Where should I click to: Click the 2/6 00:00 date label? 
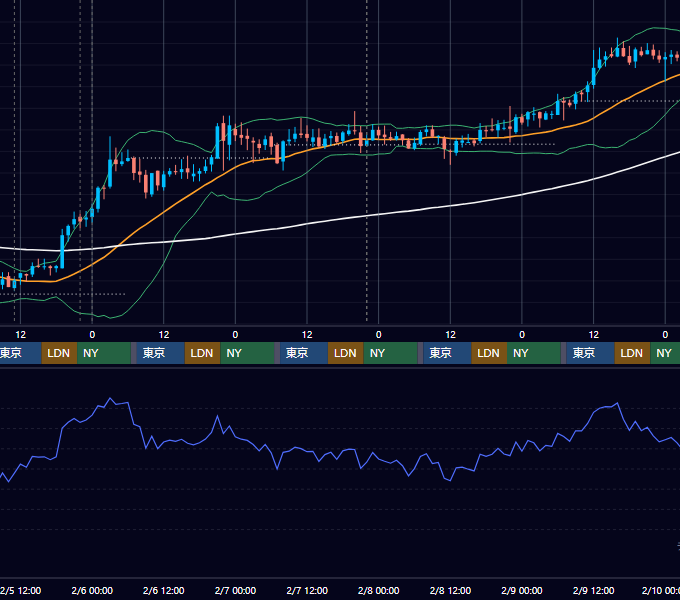coord(92,590)
